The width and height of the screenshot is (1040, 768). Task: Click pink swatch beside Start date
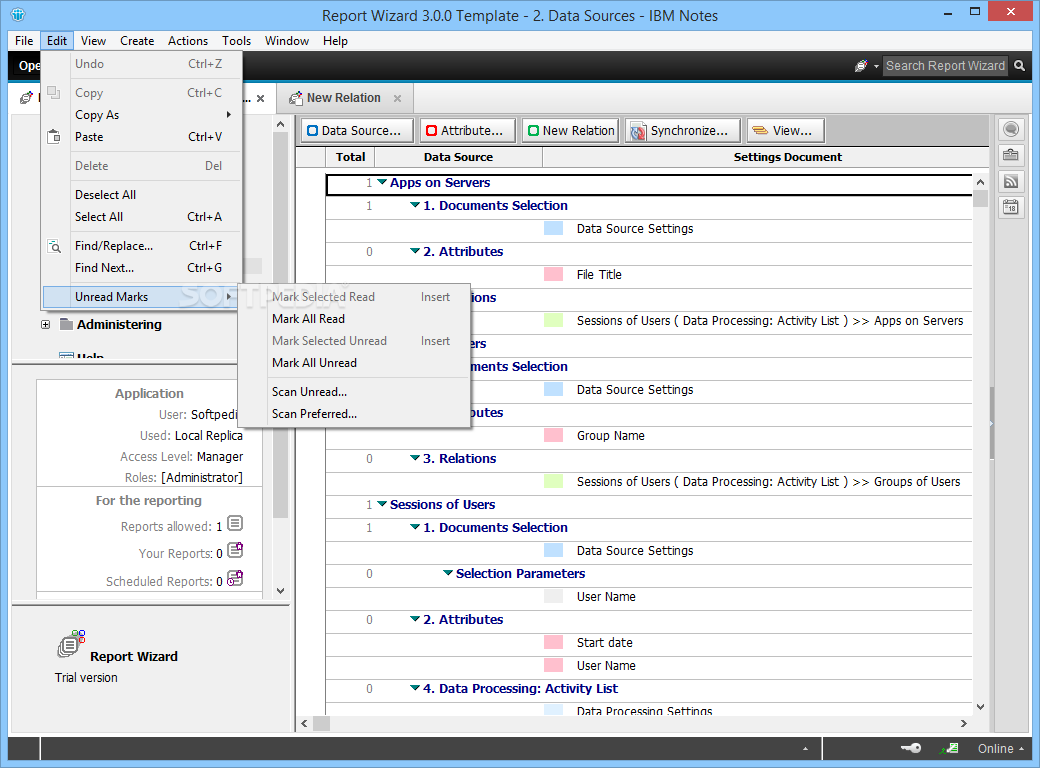click(x=553, y=642)
